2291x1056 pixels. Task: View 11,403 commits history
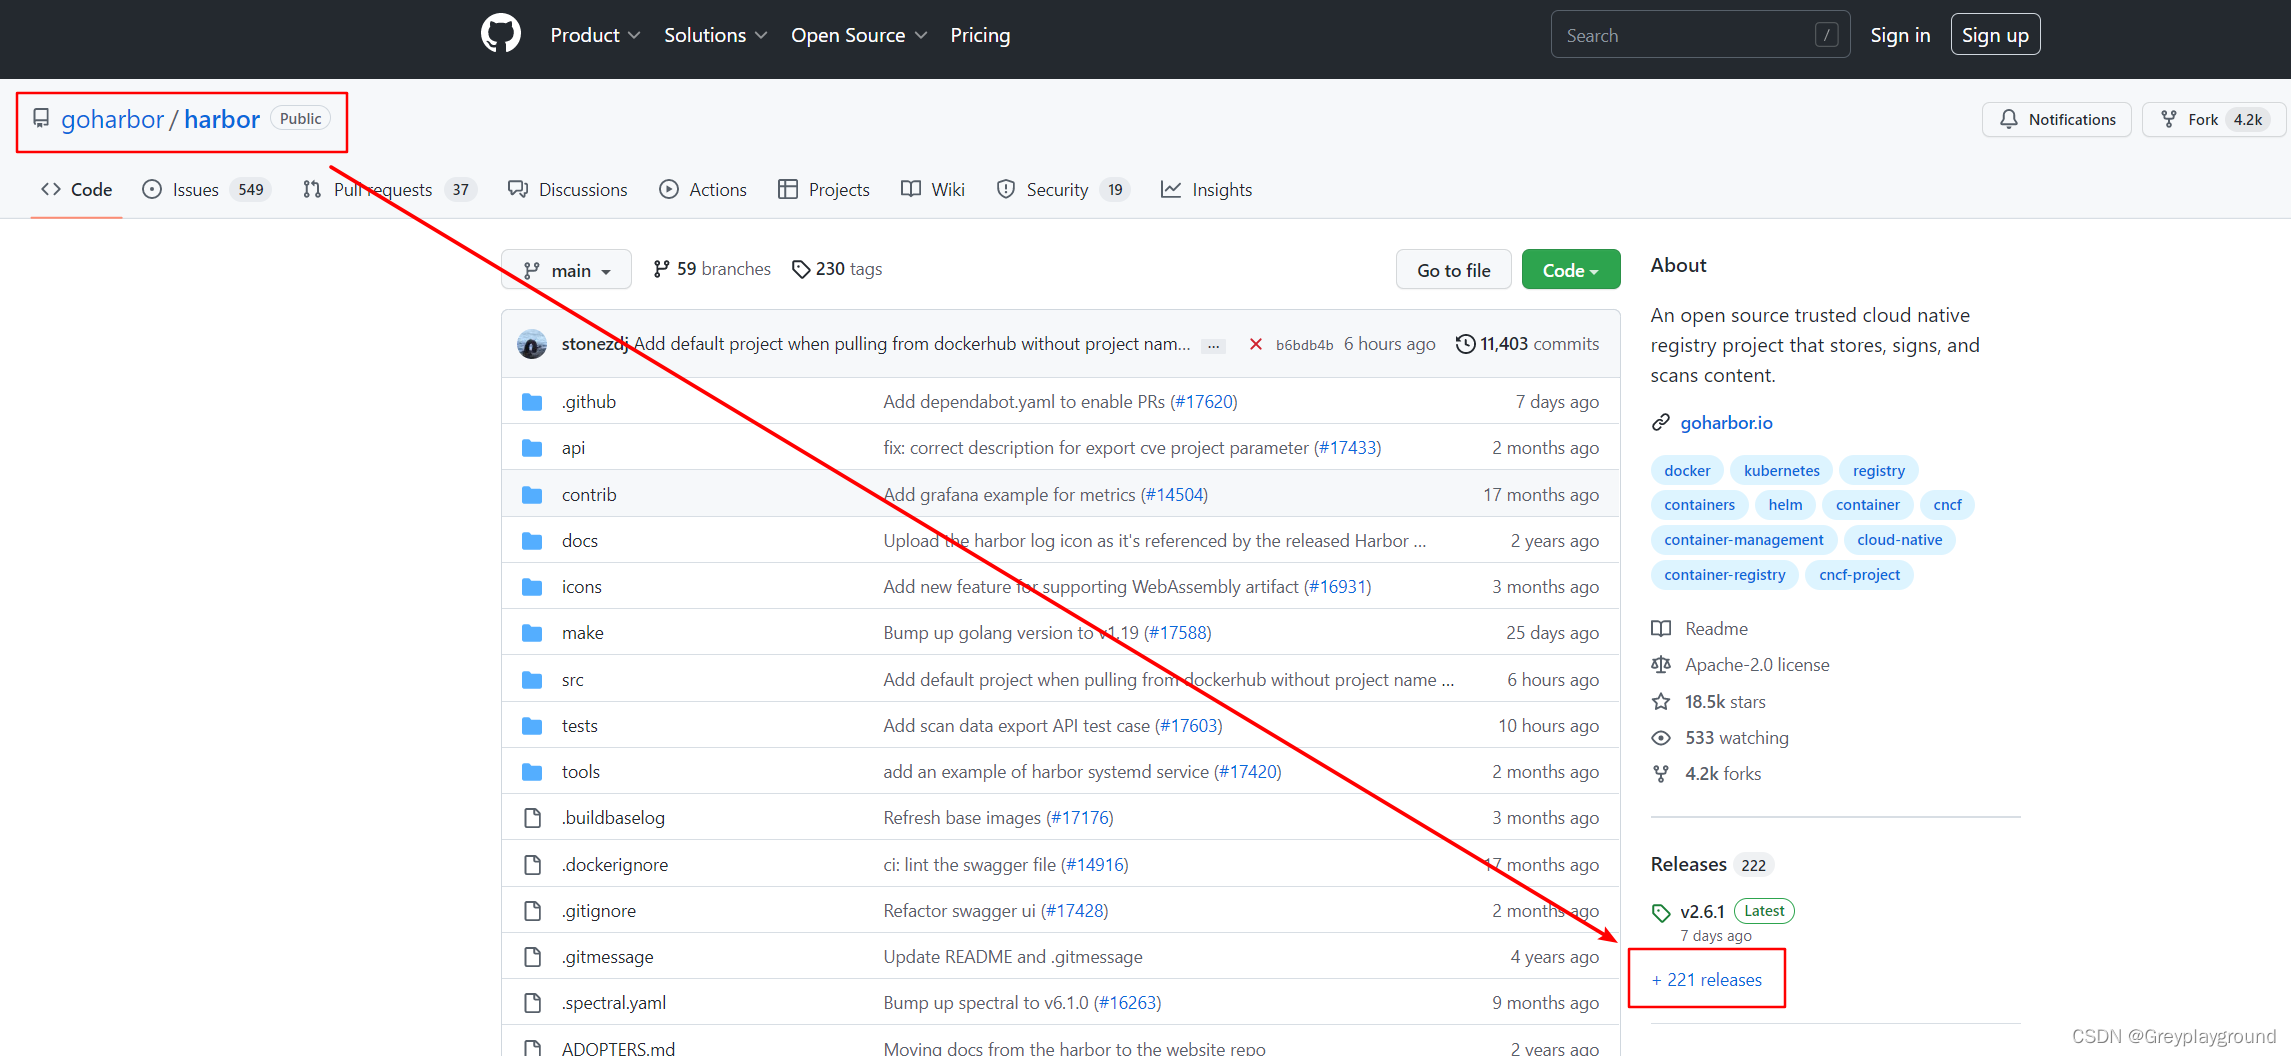click(x=1527, y=344)
